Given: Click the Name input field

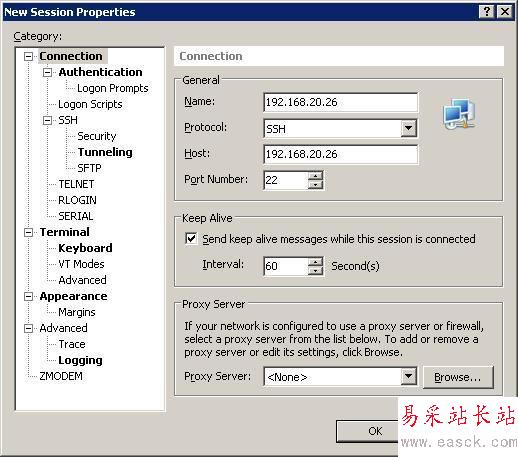Looking at the screenshot, I should [x=340, y=102].
